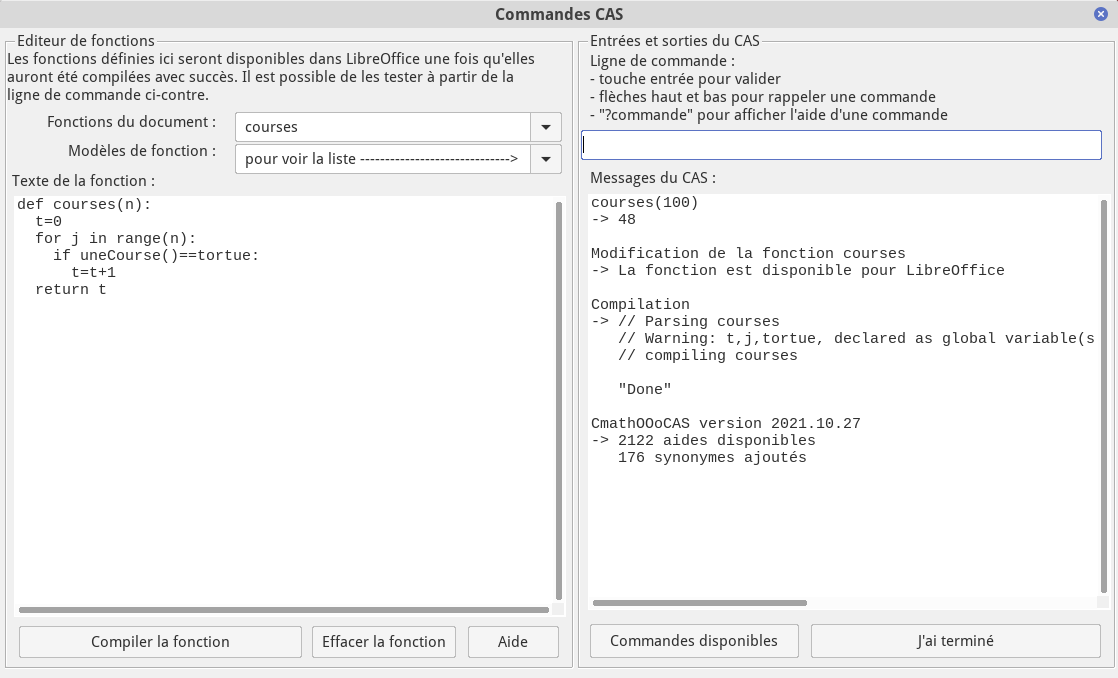Place cursor on the 'return t' code line

click(70, 289)
